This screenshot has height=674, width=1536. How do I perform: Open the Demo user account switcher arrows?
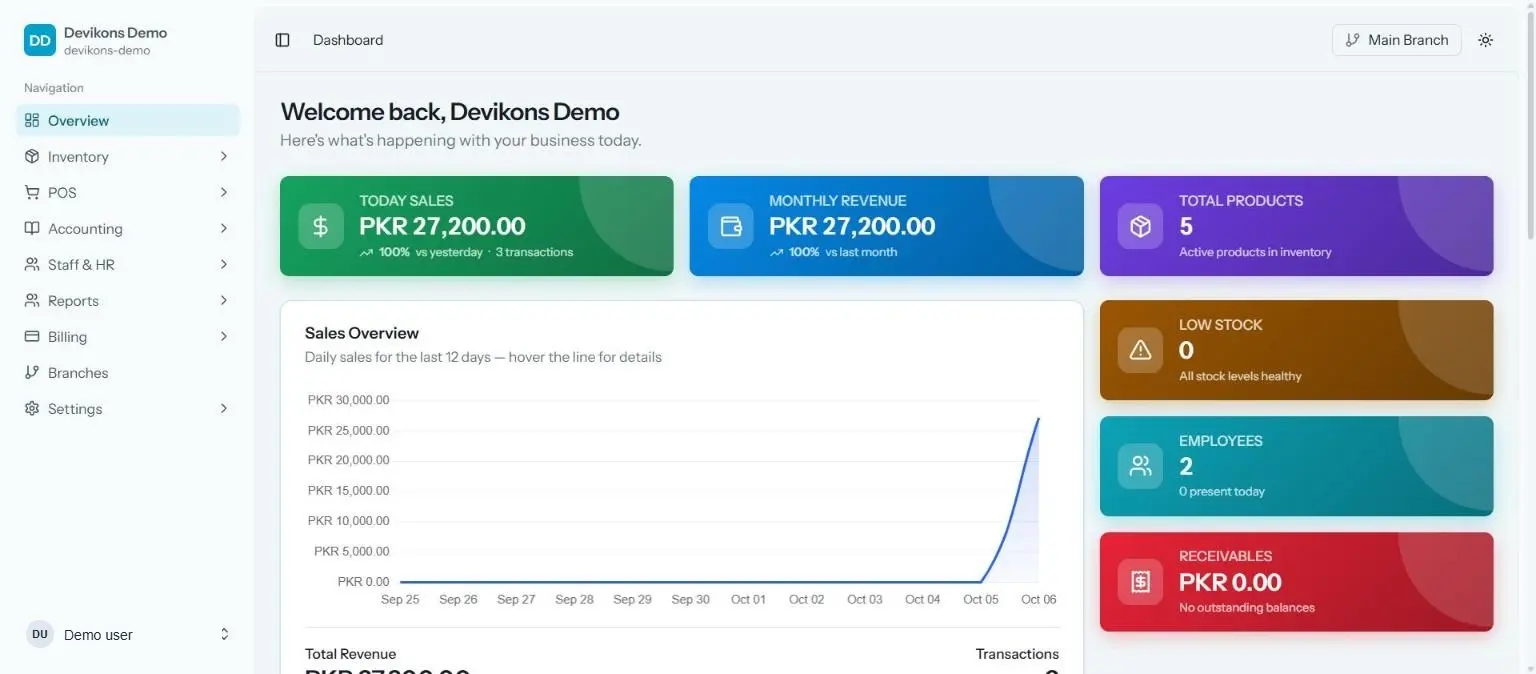pos(224,634)
